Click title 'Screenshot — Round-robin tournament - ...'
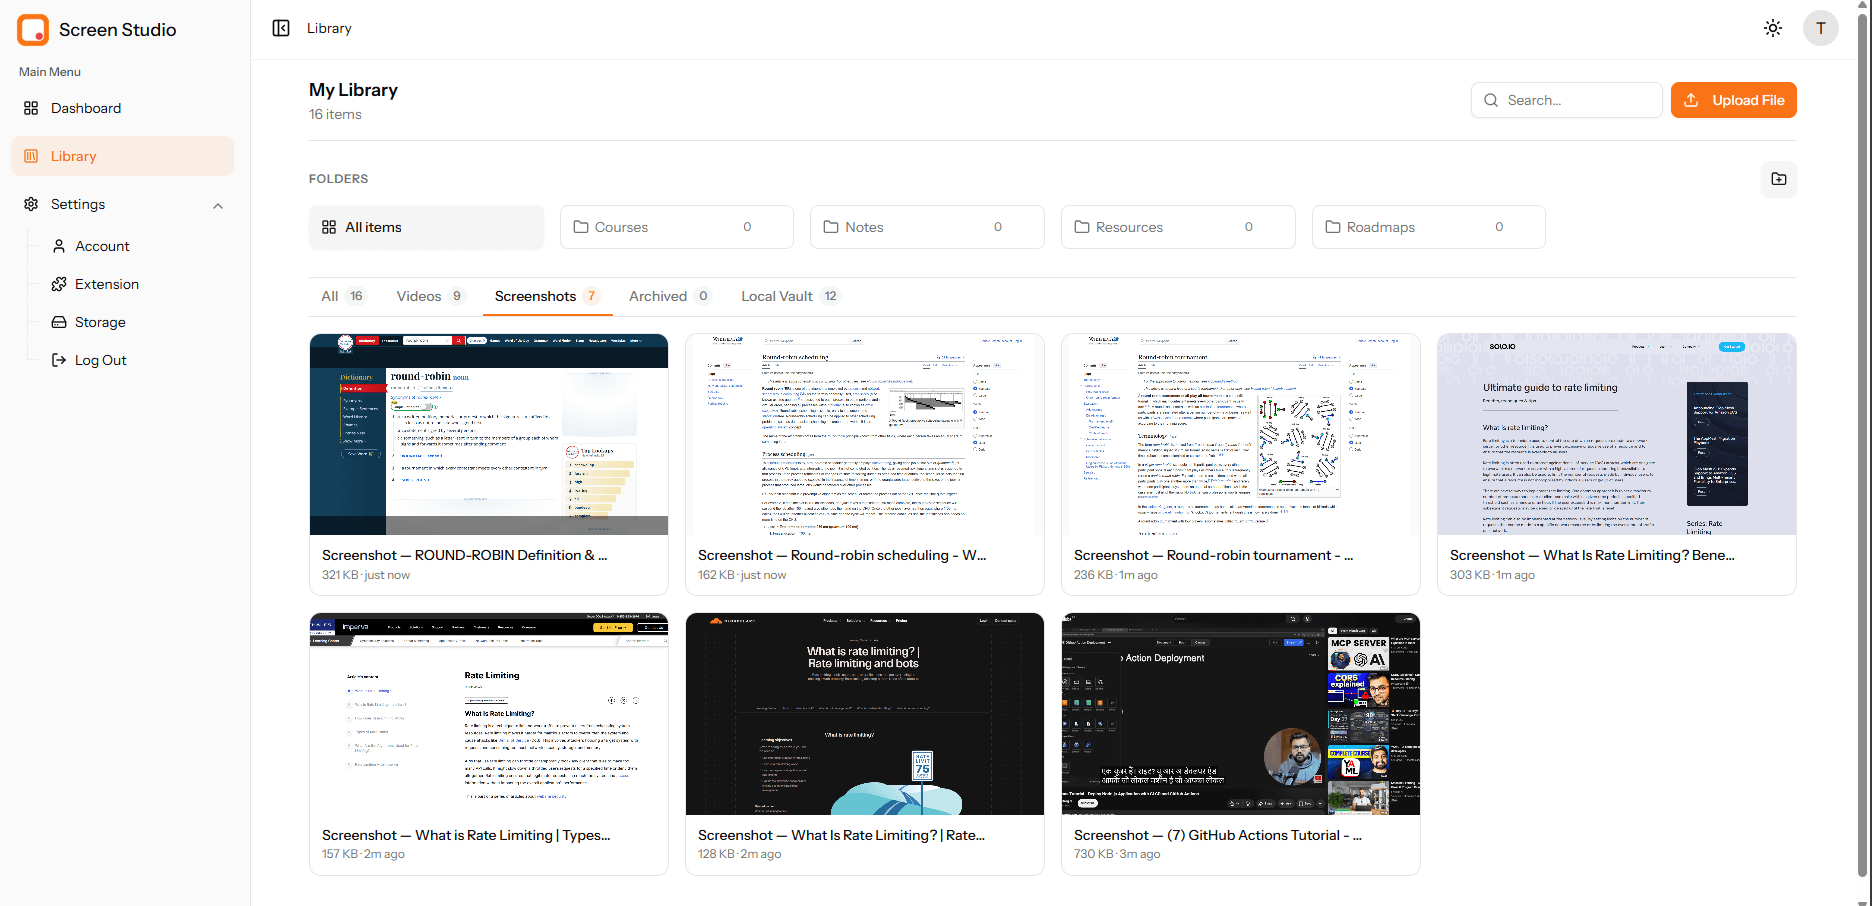The width and height of the screenshot is (1872, 906). 1214,555
